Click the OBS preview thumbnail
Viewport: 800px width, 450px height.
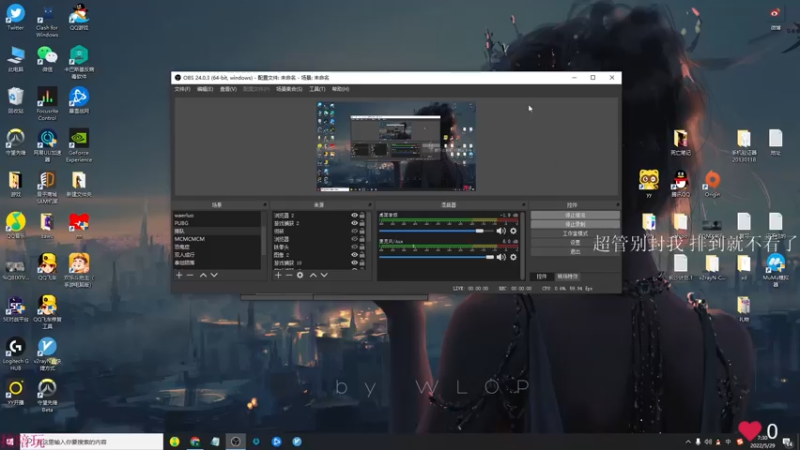(396, 146)
